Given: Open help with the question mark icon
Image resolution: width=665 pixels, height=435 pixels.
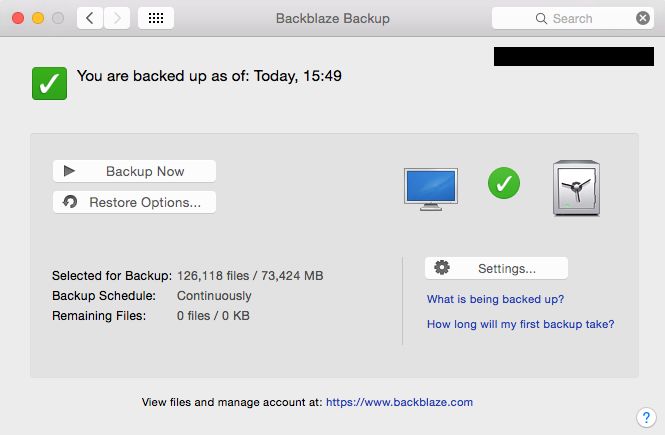Looking at the screenshot, I should (x=645, y=417).
